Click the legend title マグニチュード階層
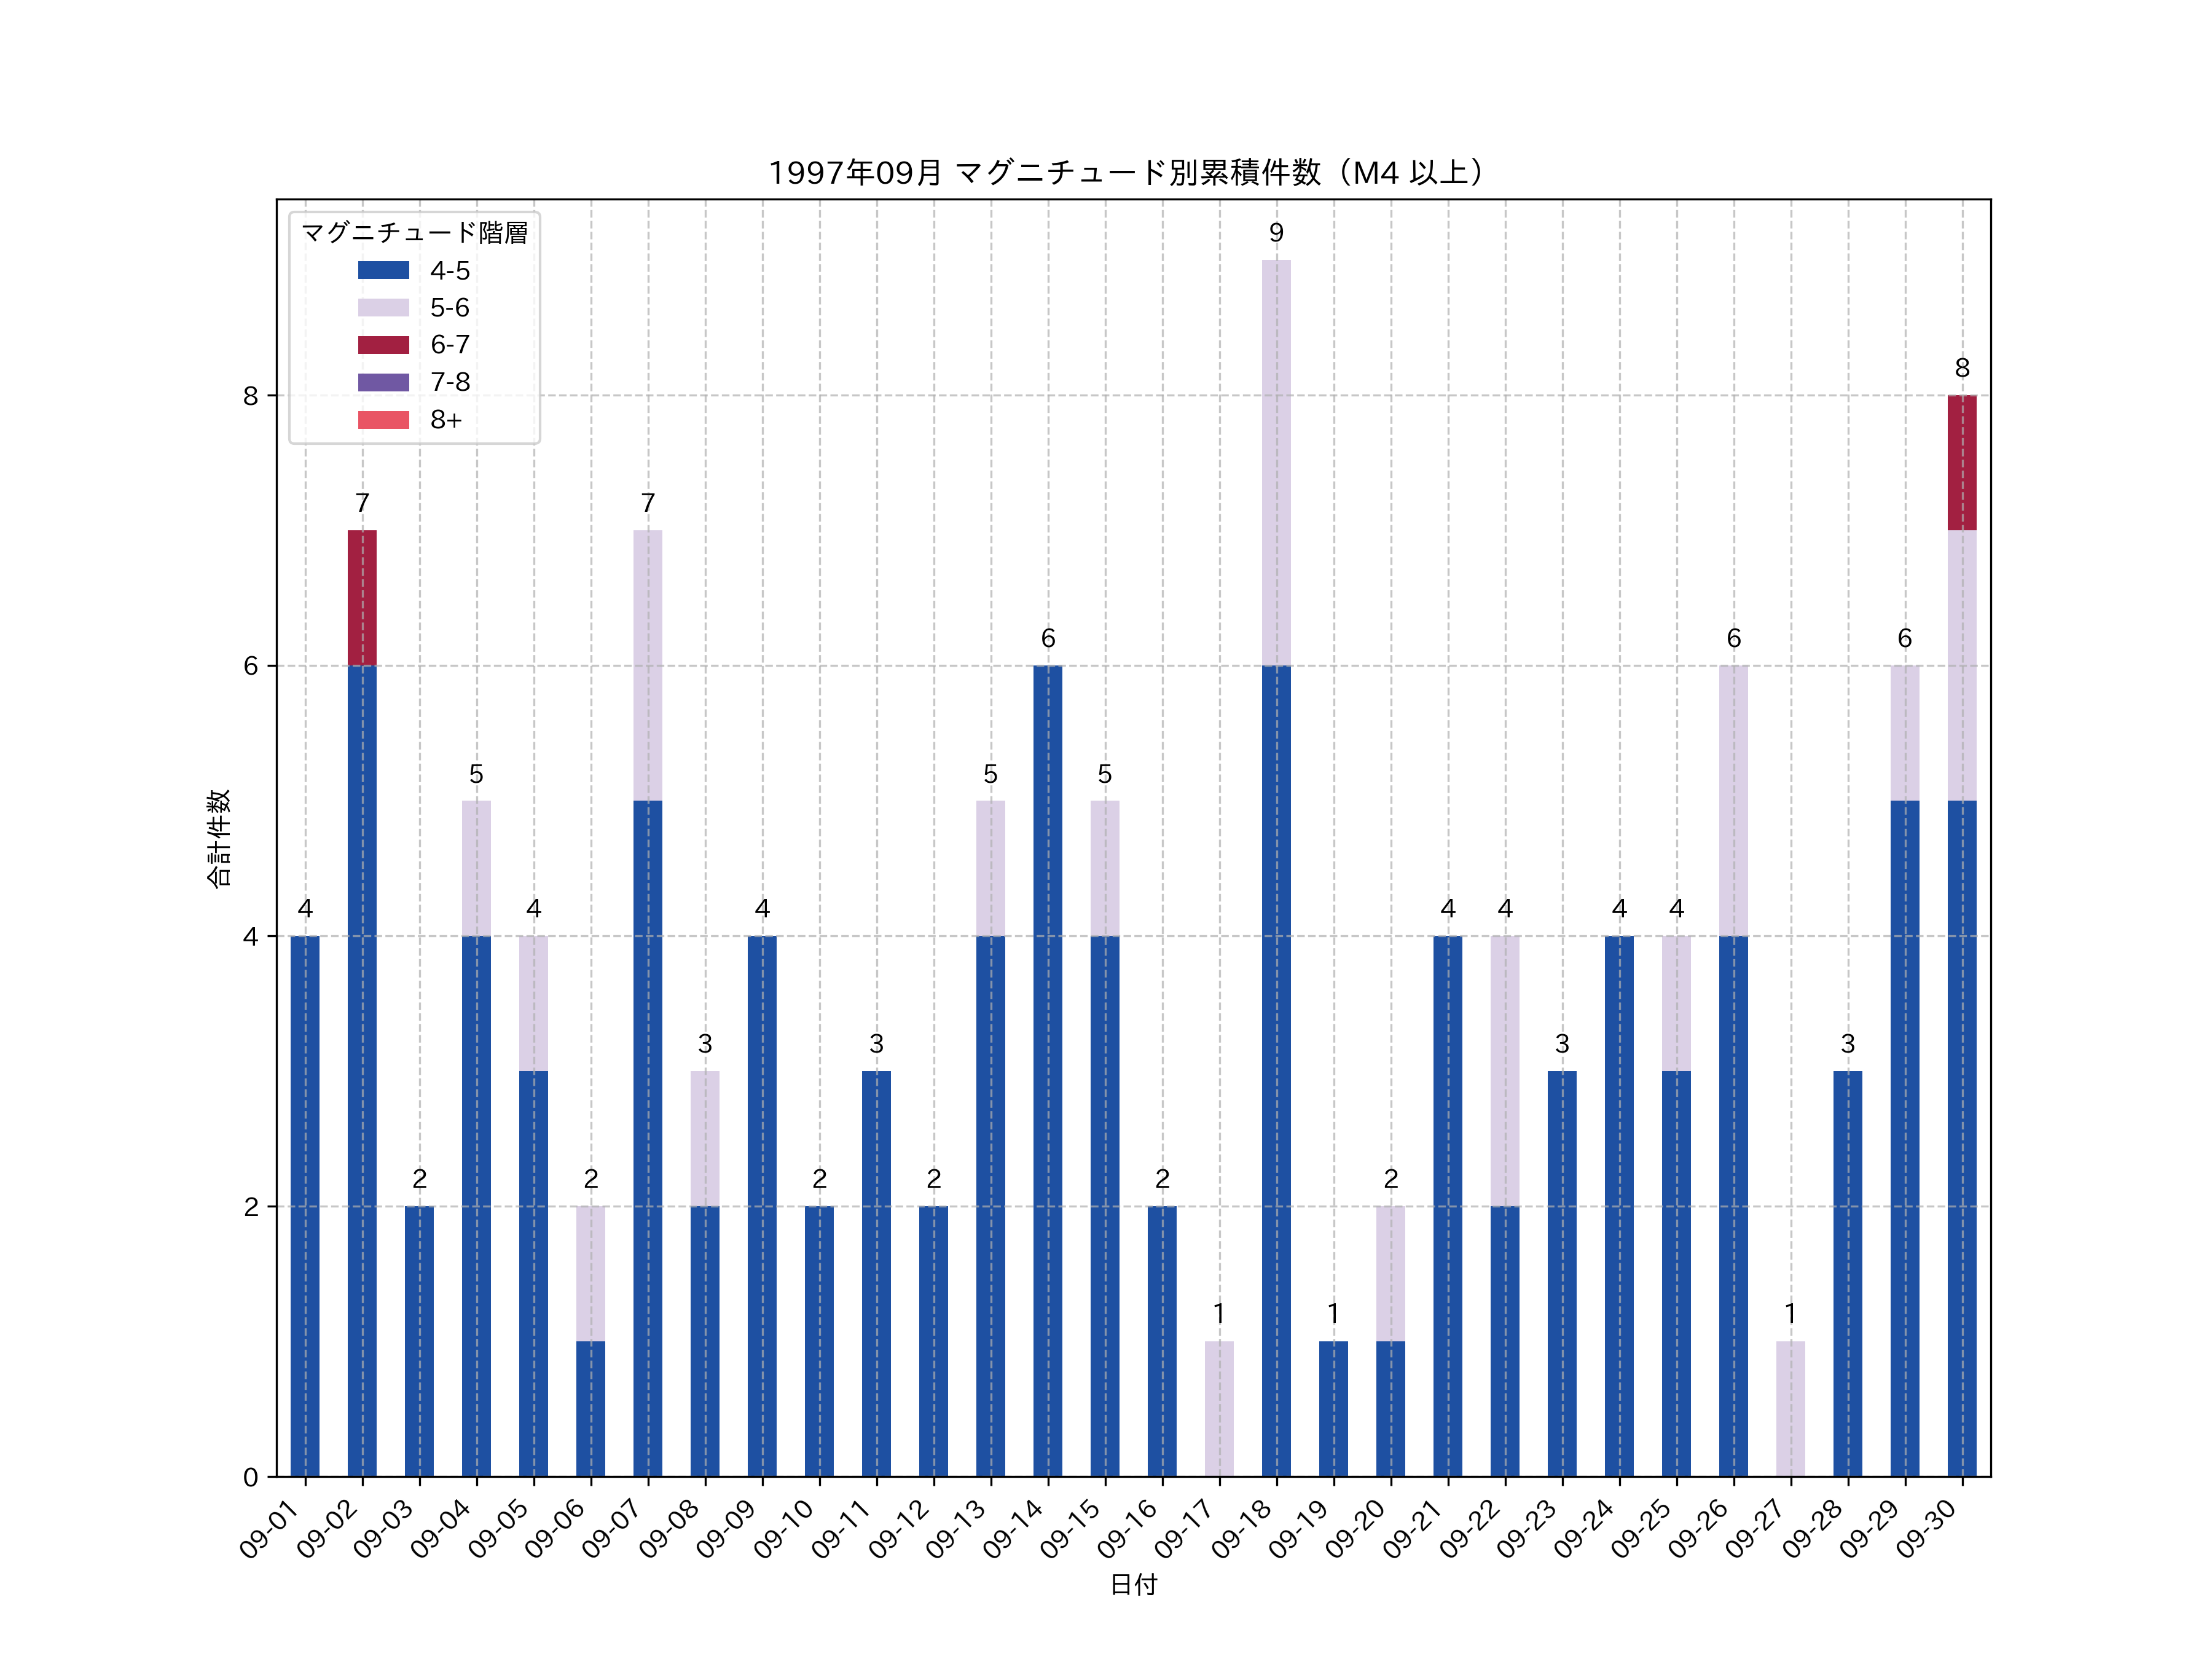 [x=414, y=233]
